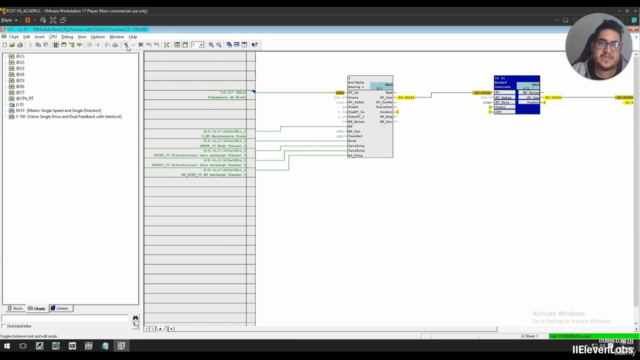This screenshot has width=640, height=360.
Task: Select the LI 01 open chart in tree
Action: pos(17,104)
